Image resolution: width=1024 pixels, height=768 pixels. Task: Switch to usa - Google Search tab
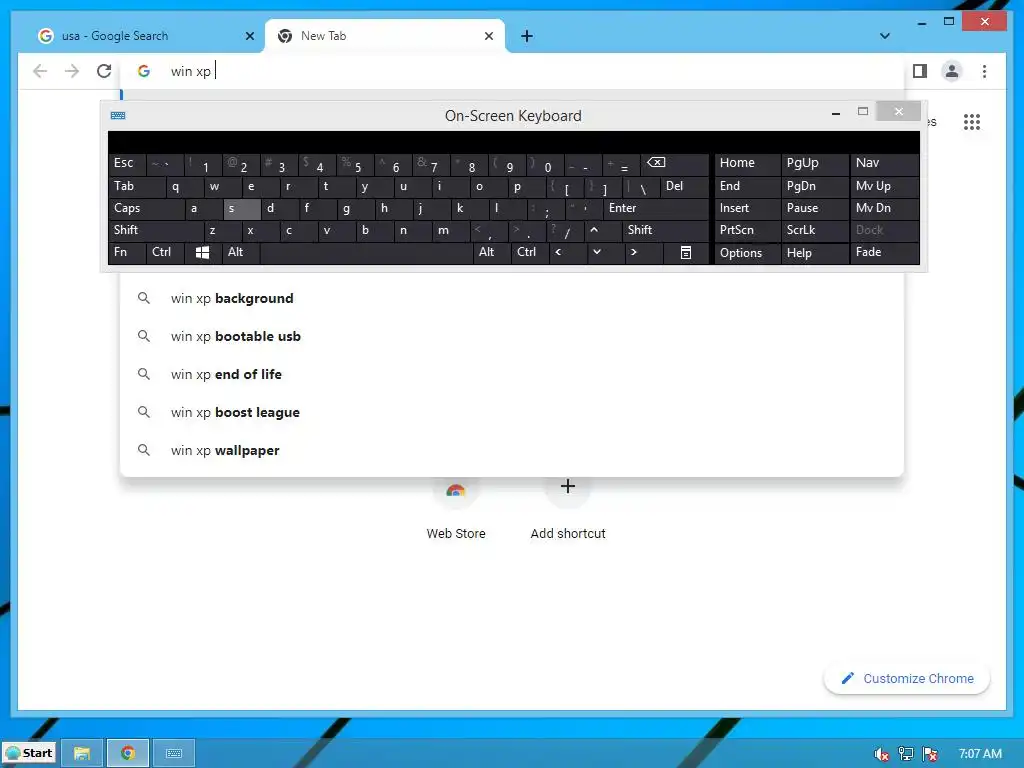point(146,36)
